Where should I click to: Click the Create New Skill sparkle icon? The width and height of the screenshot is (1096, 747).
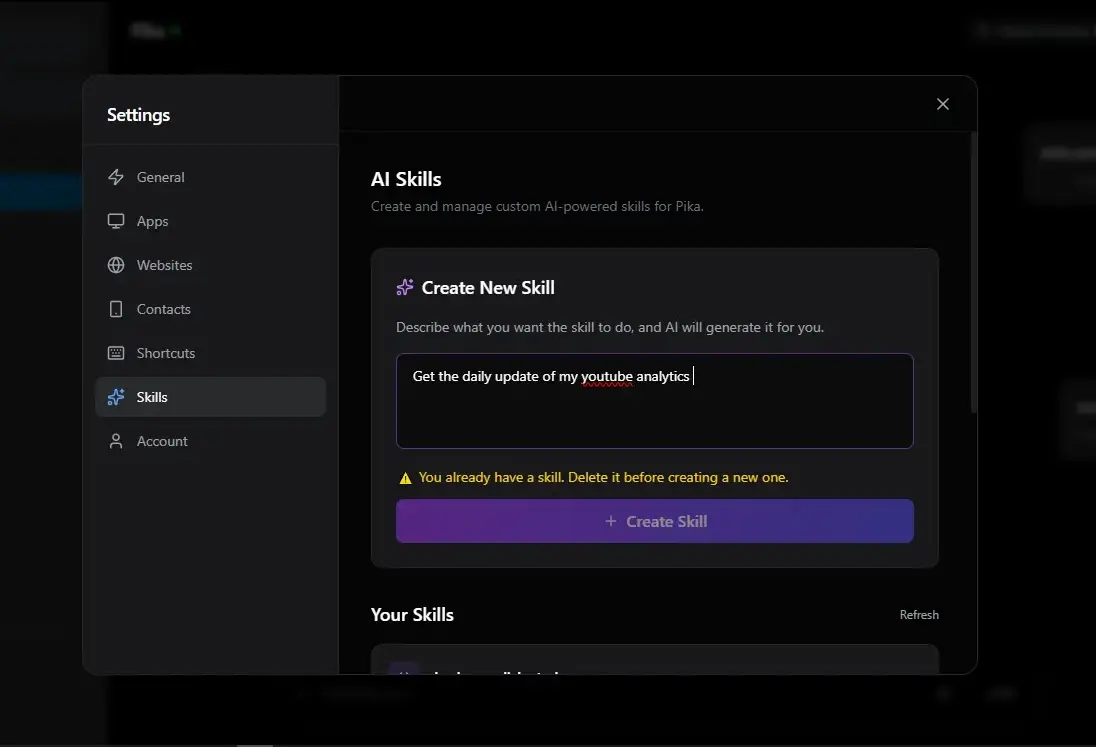(x=403, y=287)
